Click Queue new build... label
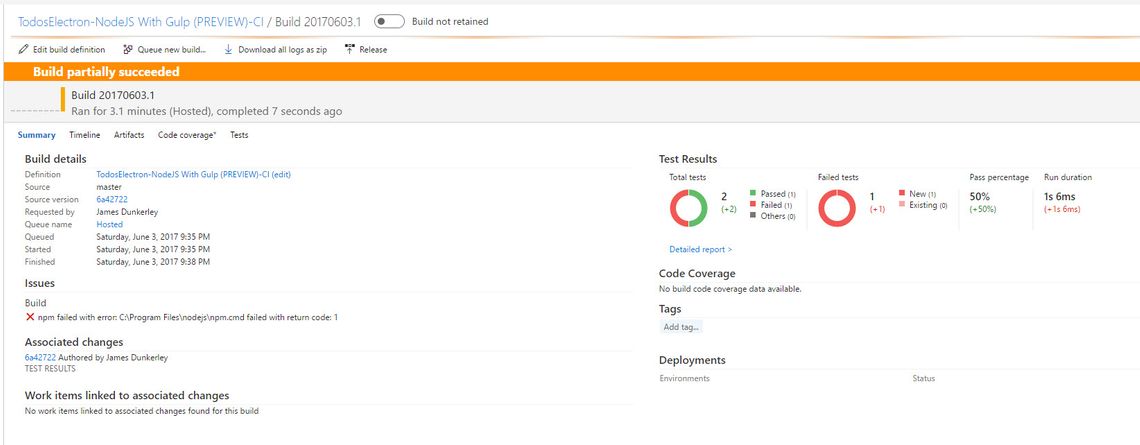Image resolution: width=1140 pixels, height=445 pixels. pyautogui.click(x=172, y=49)
